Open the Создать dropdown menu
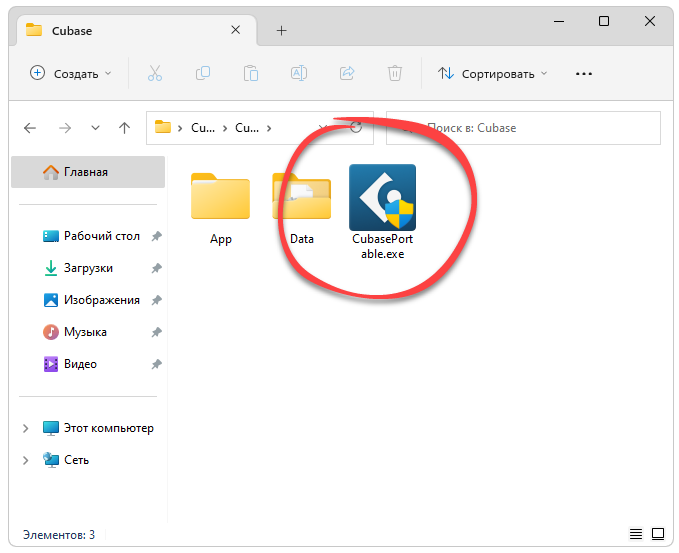 (71, 74)
